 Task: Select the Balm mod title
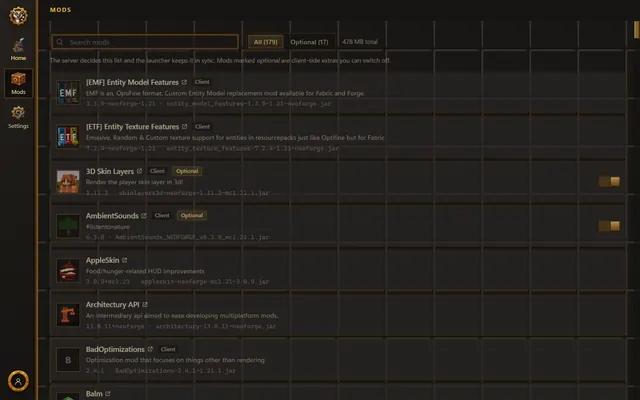tap(94, 393)
